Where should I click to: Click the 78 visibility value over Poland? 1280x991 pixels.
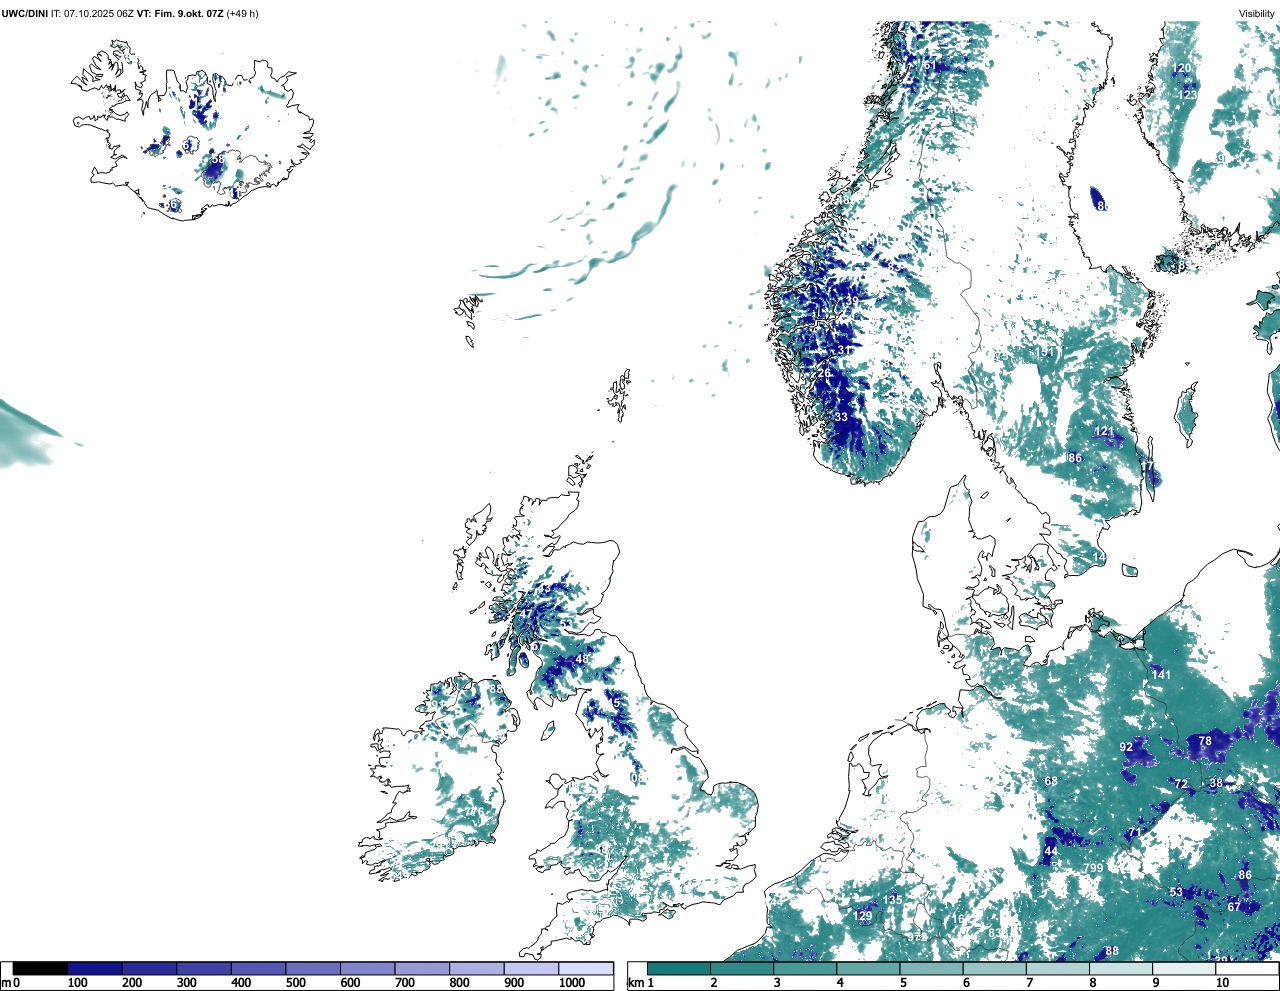pyautogui.click(x=1205, y=742)
